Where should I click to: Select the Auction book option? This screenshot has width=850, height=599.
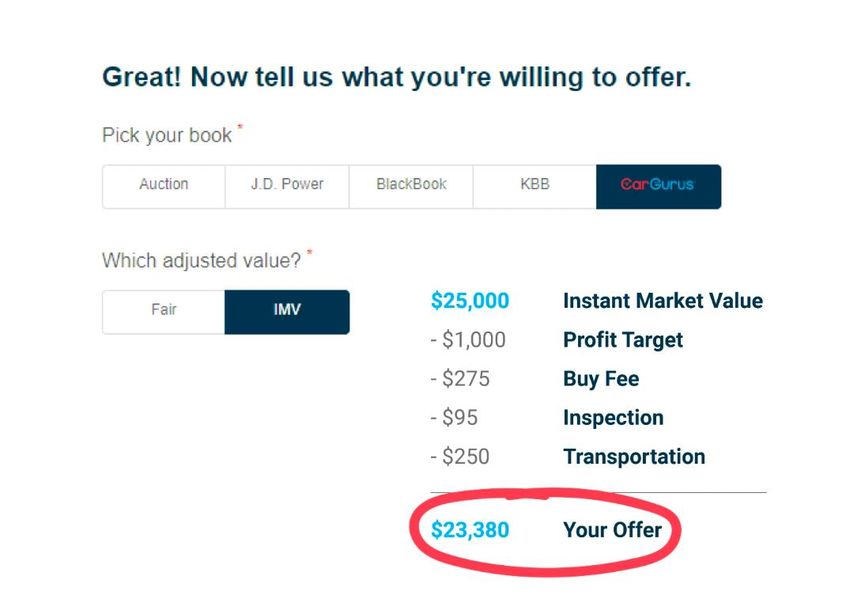(164, 186)
